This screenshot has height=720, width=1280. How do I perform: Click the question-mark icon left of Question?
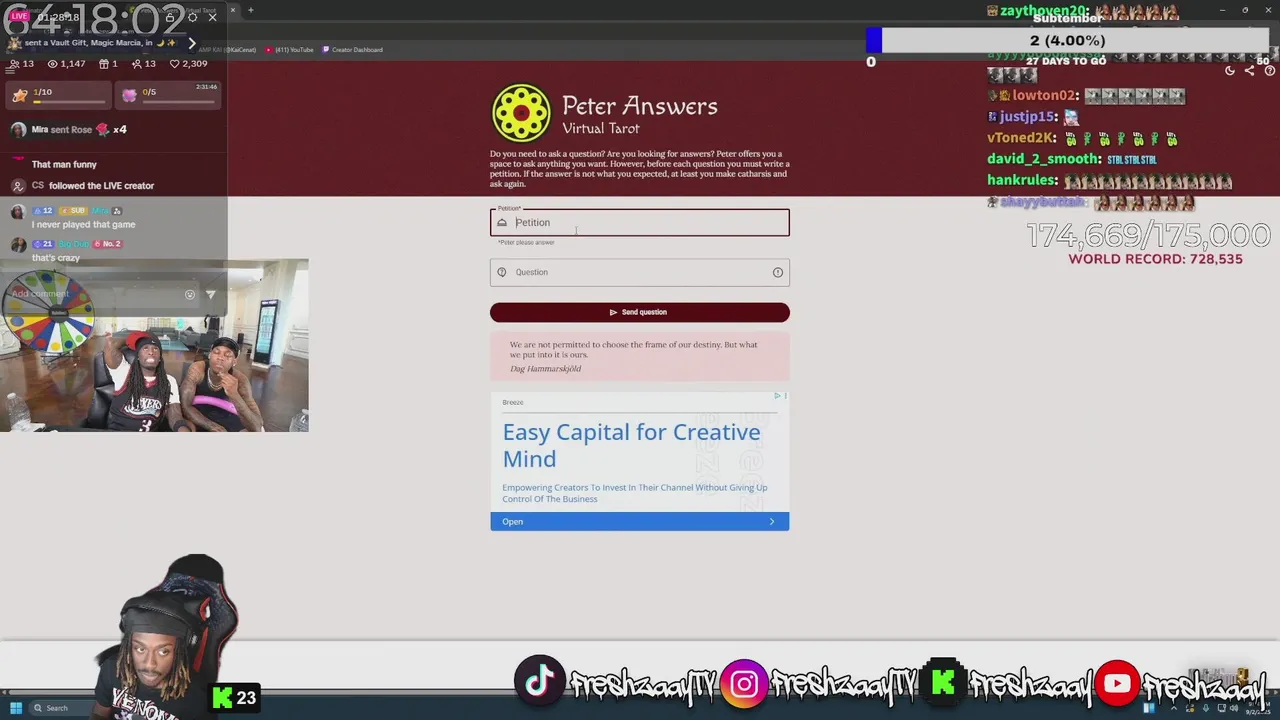(502, 272)
